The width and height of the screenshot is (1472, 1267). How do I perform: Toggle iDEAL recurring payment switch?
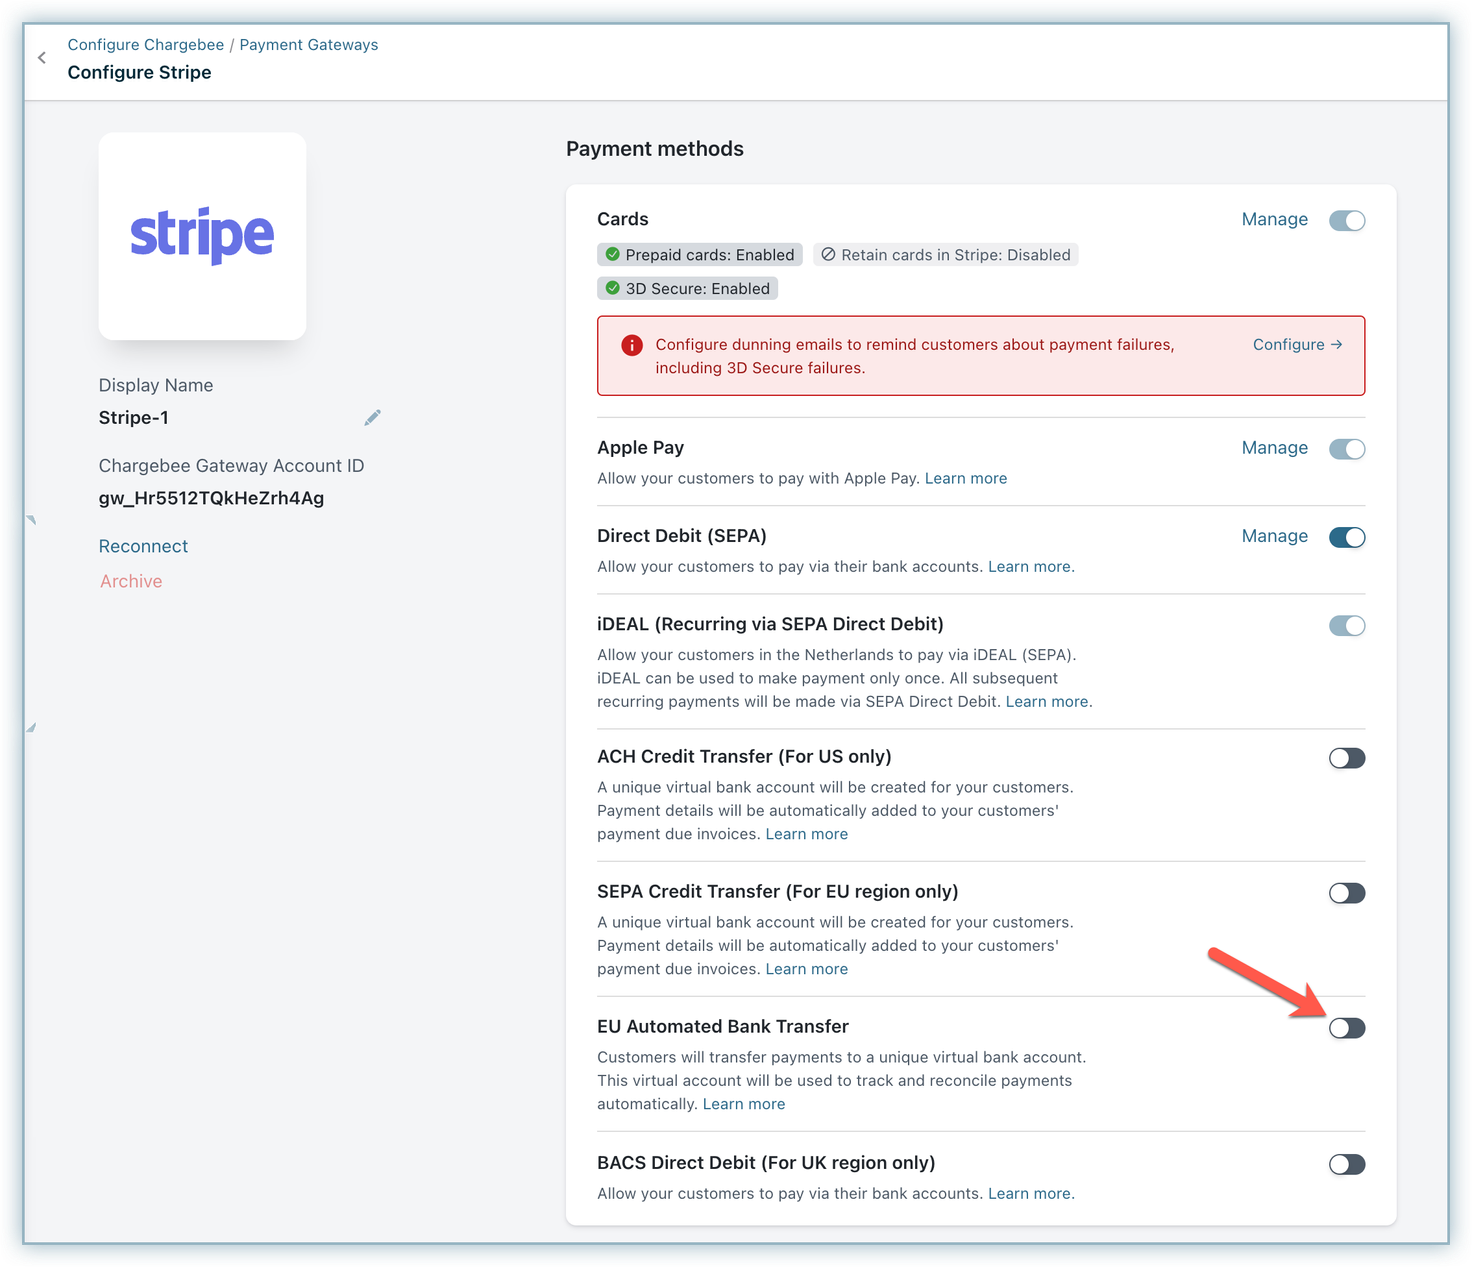pyautogui.click(x=1346, y=626)
